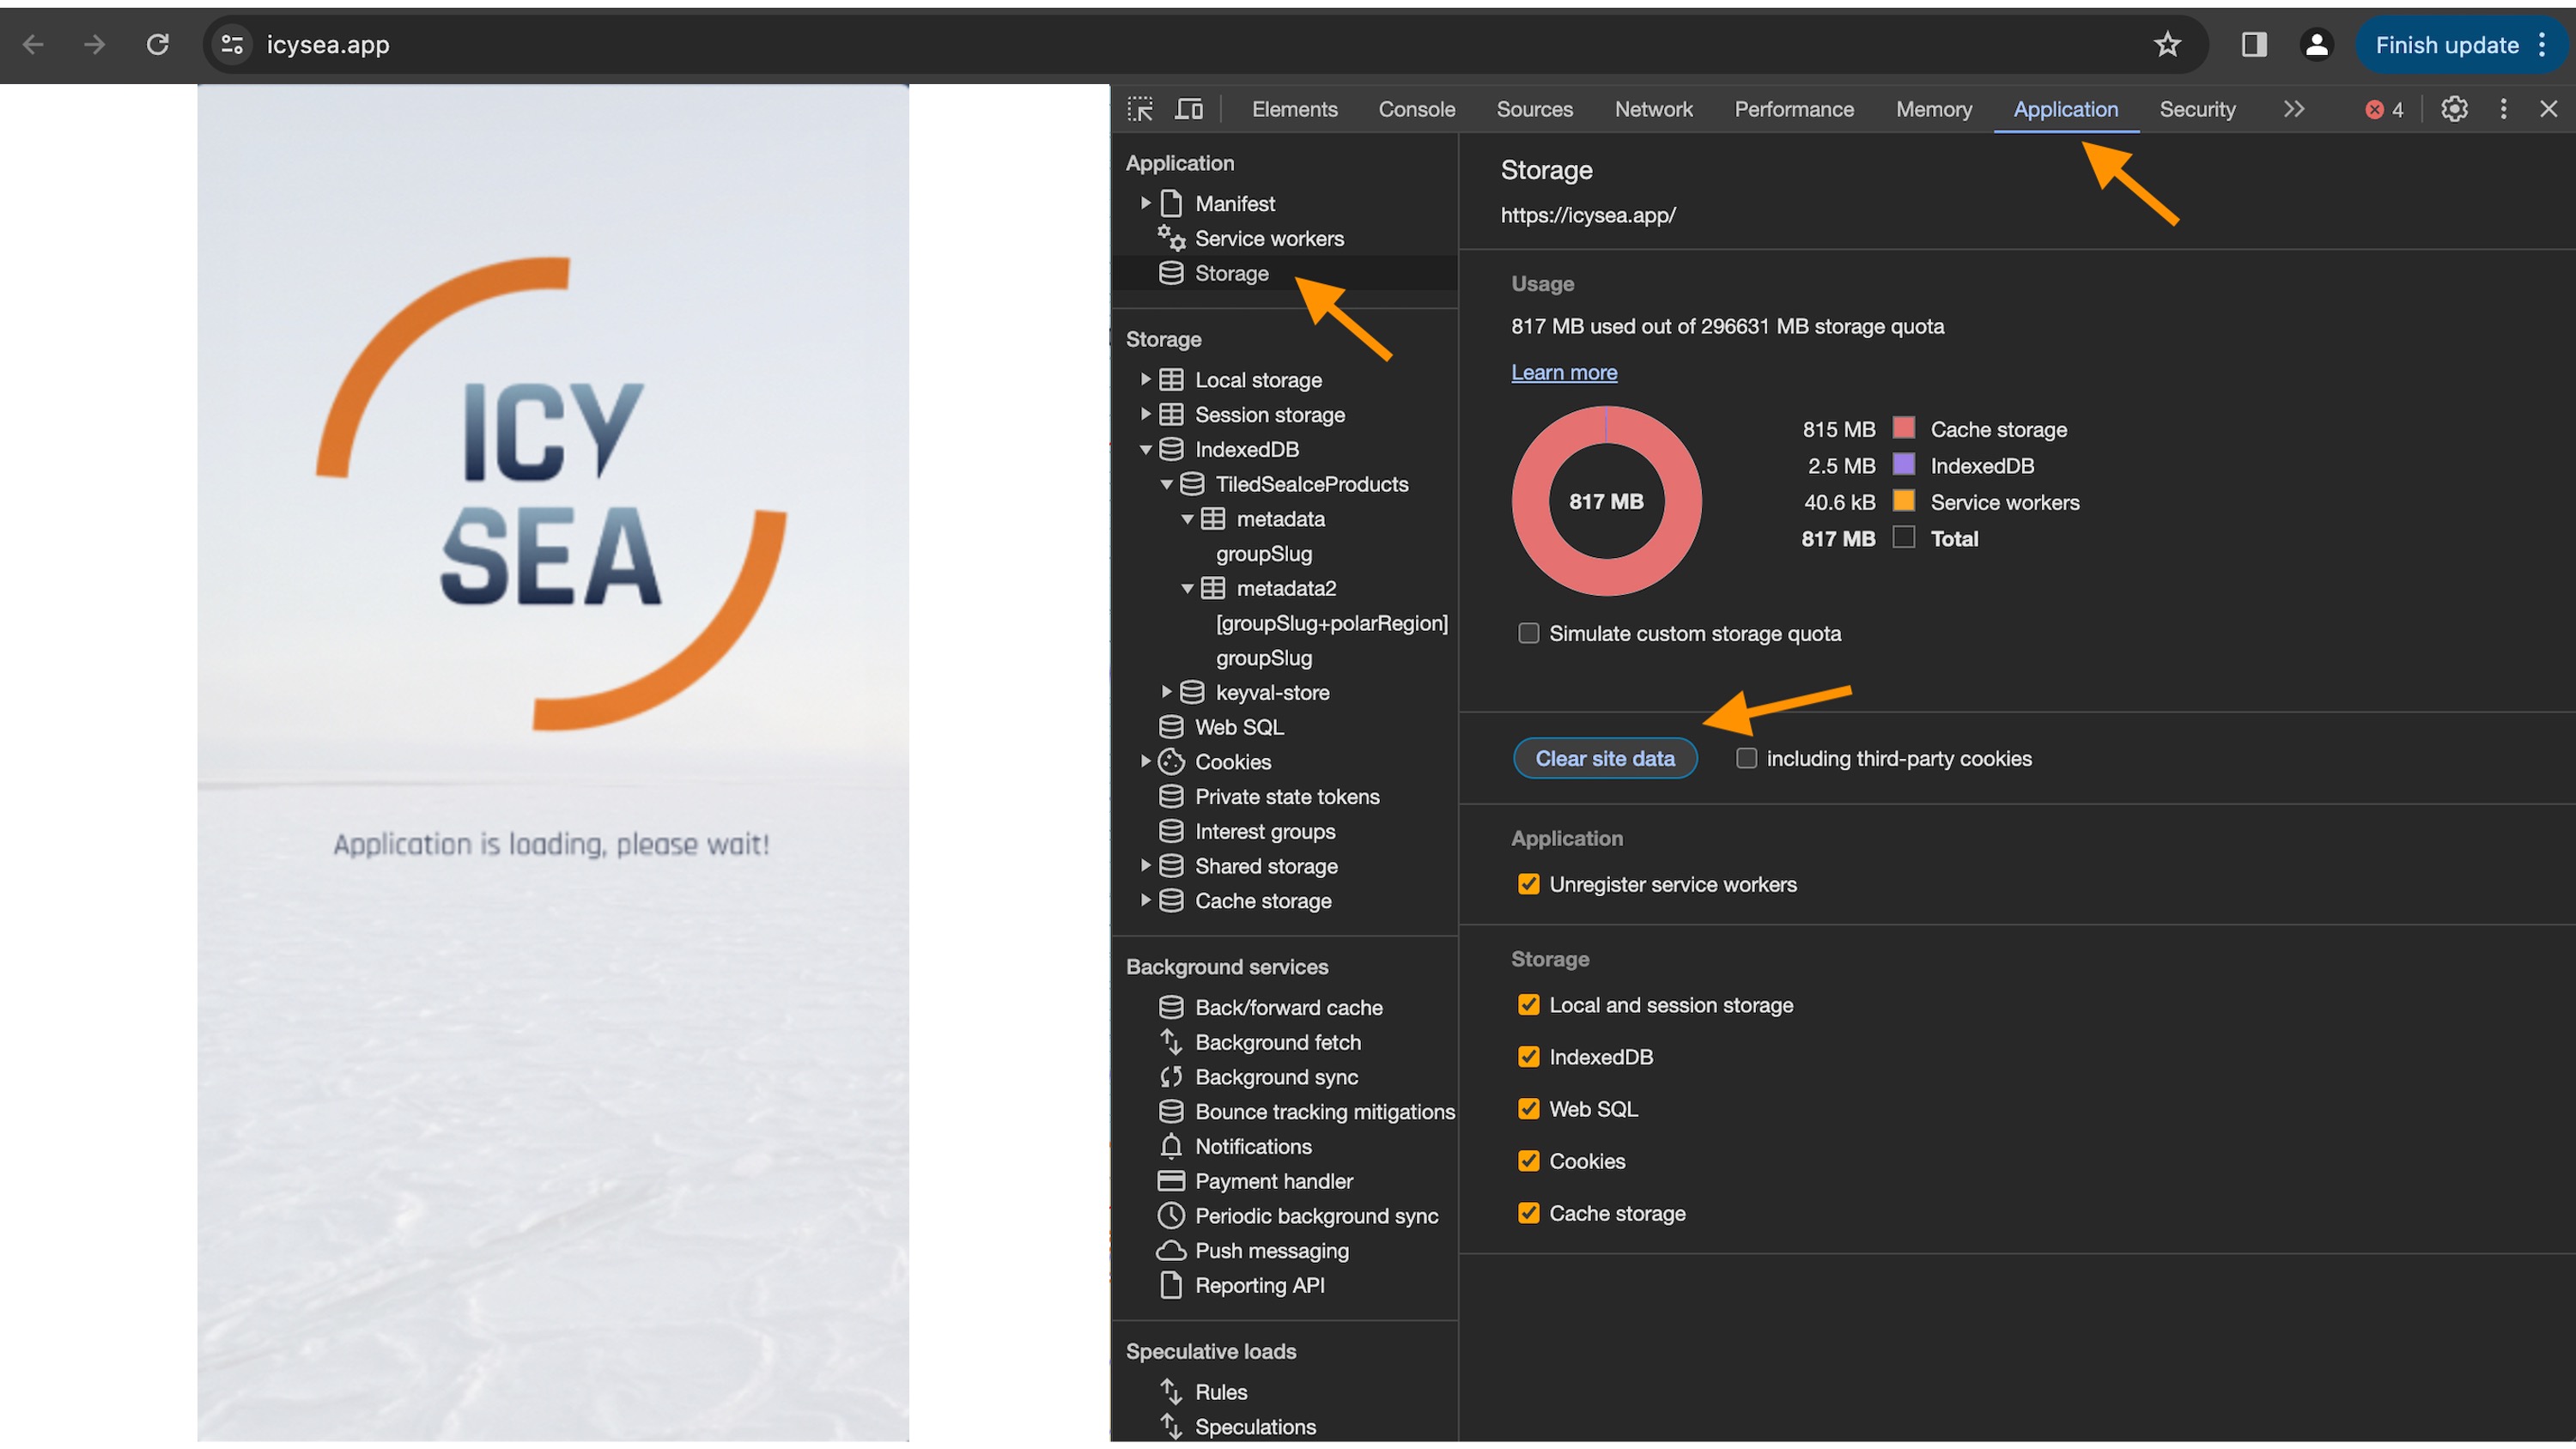The width and height of the screenshot is (2576, 1449).
Task: Collapse the IndexedDB tree
Action: pos(1146,449)
